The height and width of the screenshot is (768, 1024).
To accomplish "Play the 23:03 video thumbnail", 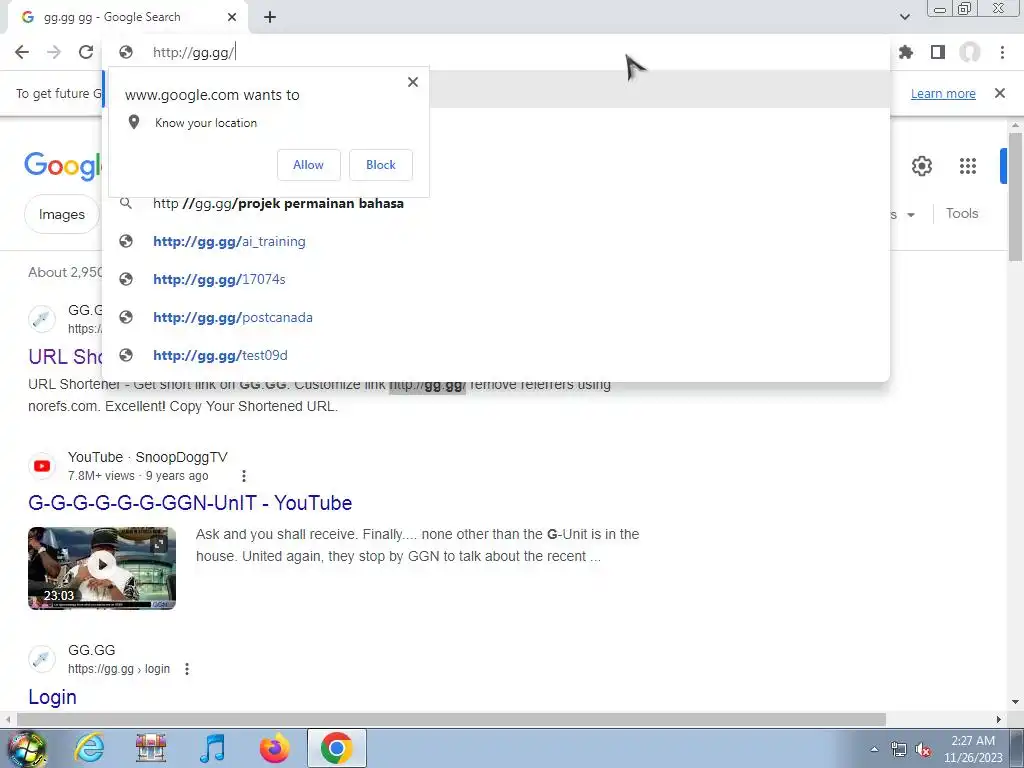I will point(102,568).
